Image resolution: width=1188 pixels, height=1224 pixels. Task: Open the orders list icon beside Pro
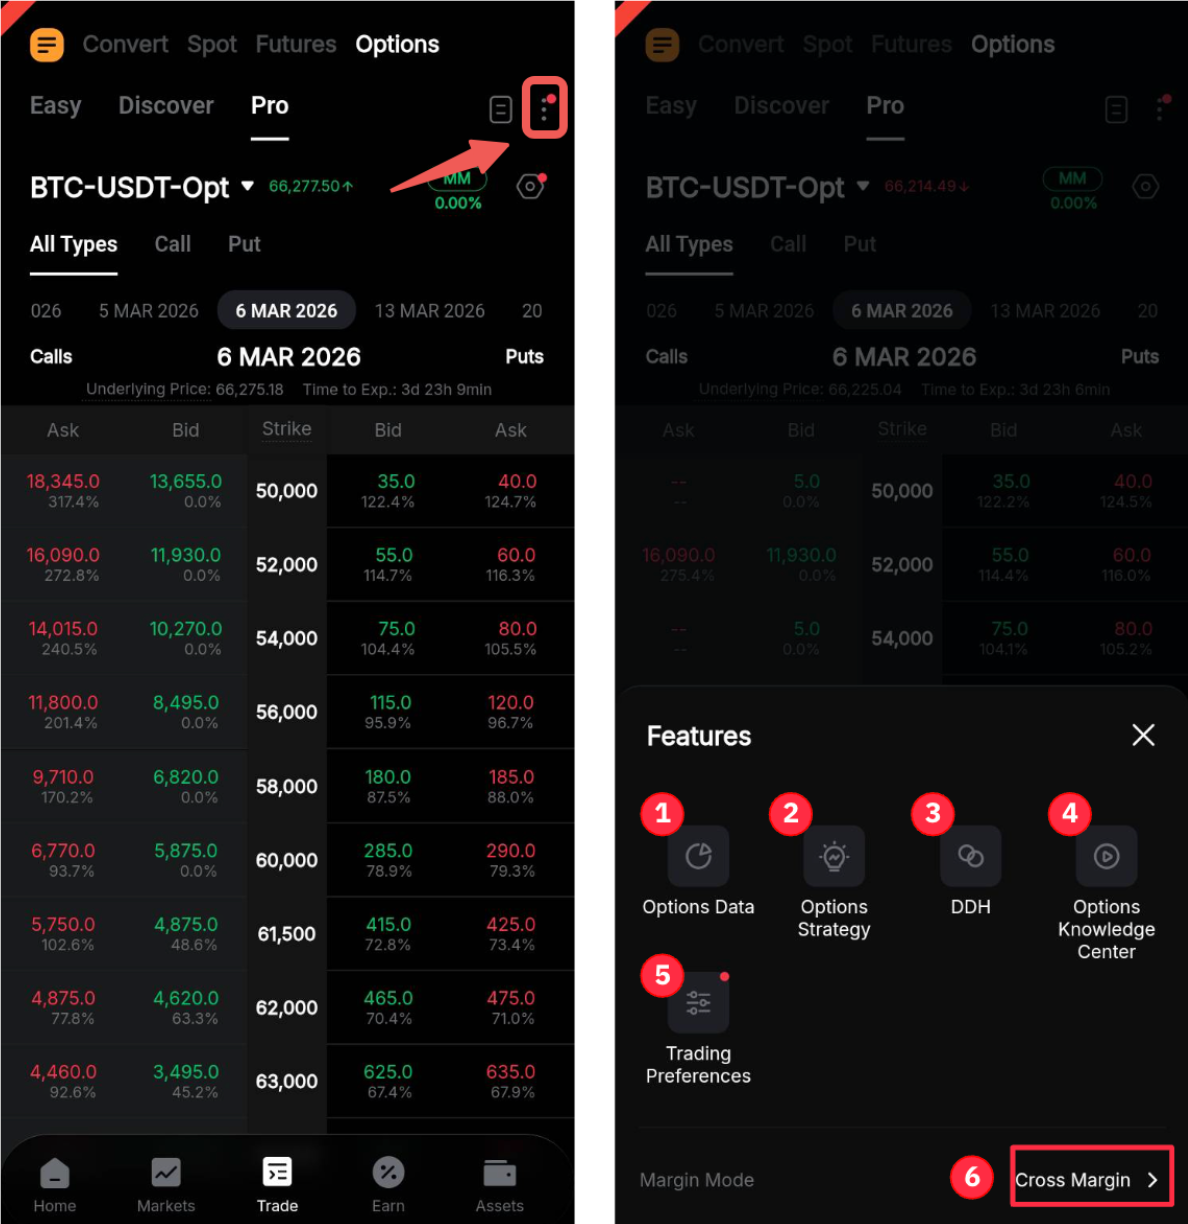(x=501, y=109)
